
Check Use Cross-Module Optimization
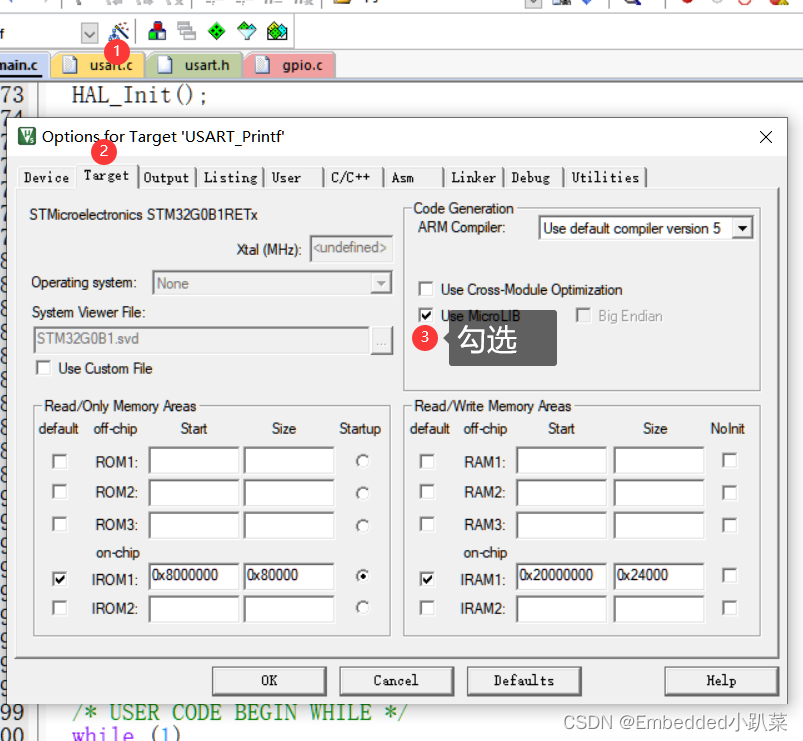(424, 289)
